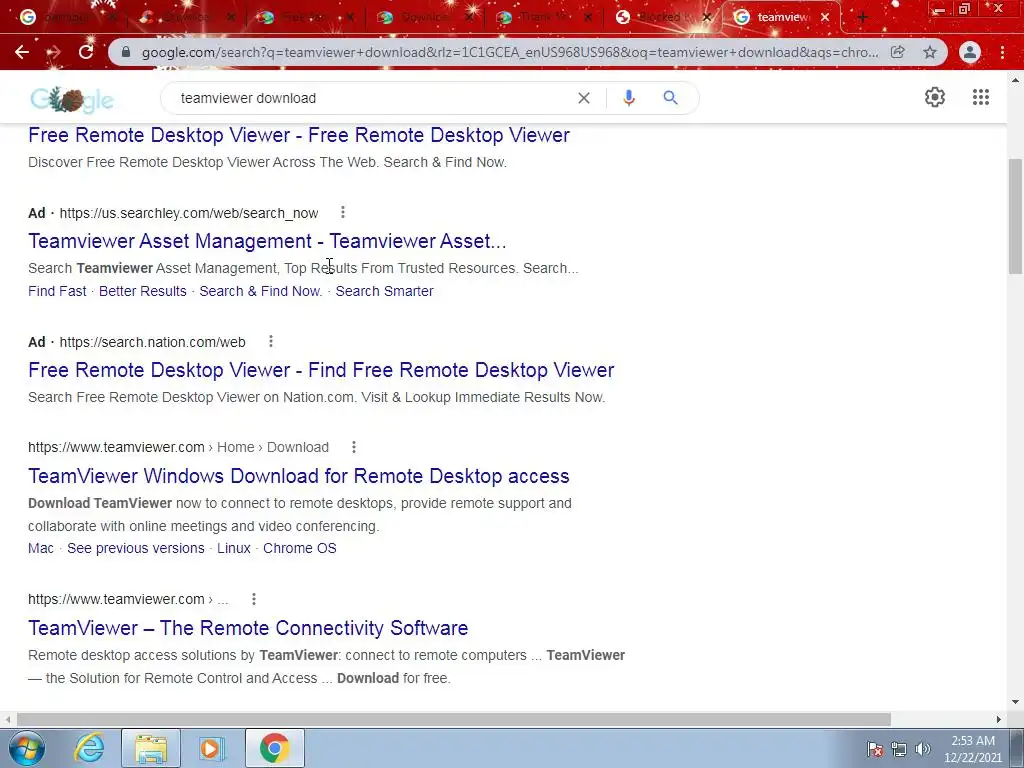Close the teamviewer search tab
The width and height of the screenshot is (1024, 768).
click(x=825, y=18)
